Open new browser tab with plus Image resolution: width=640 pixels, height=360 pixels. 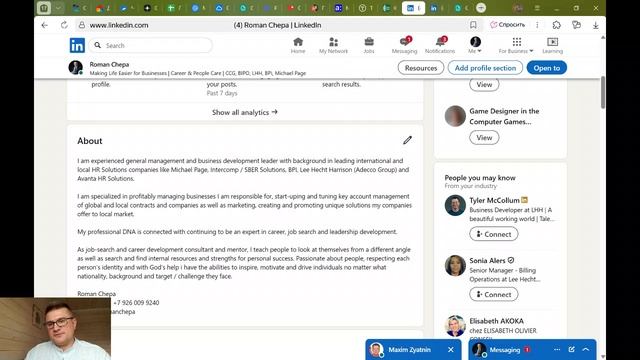(481, 8)
